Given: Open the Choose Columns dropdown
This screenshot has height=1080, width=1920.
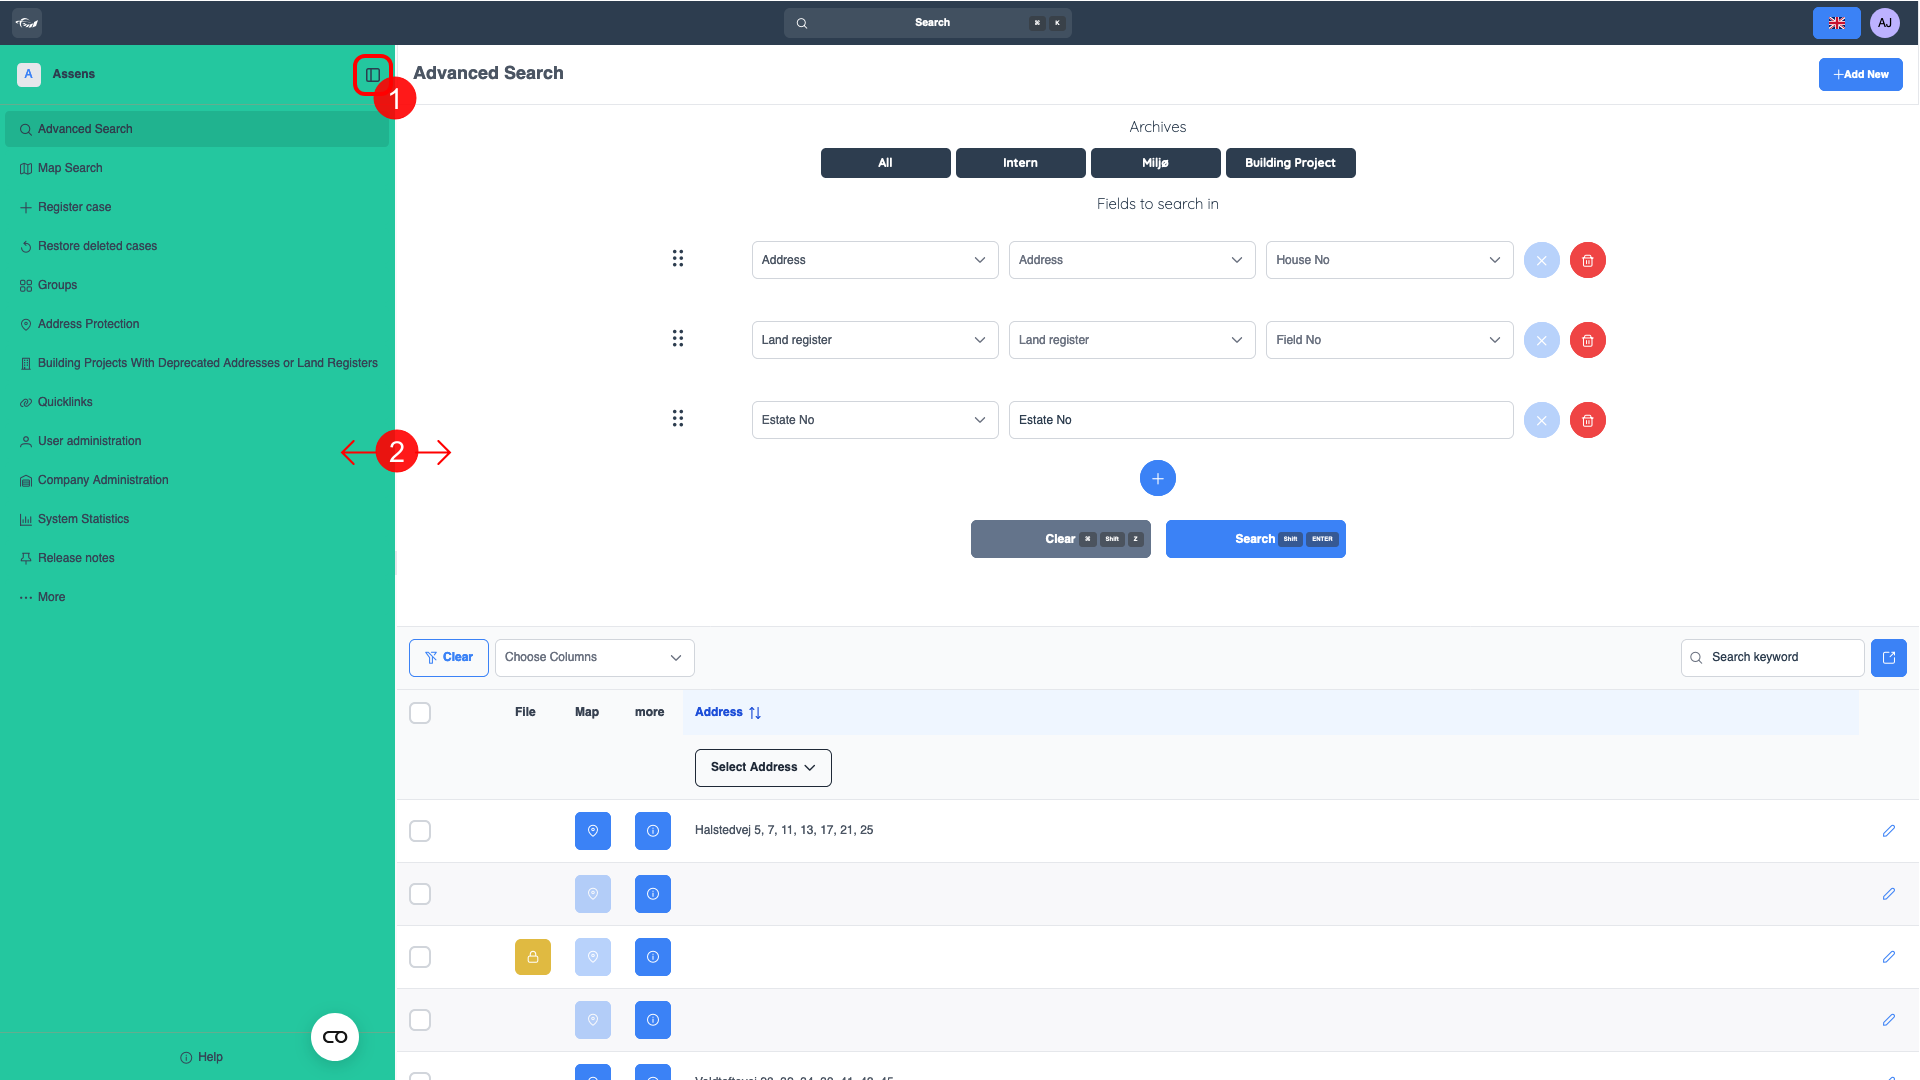Looking at the screenshot, I should 594,658.
